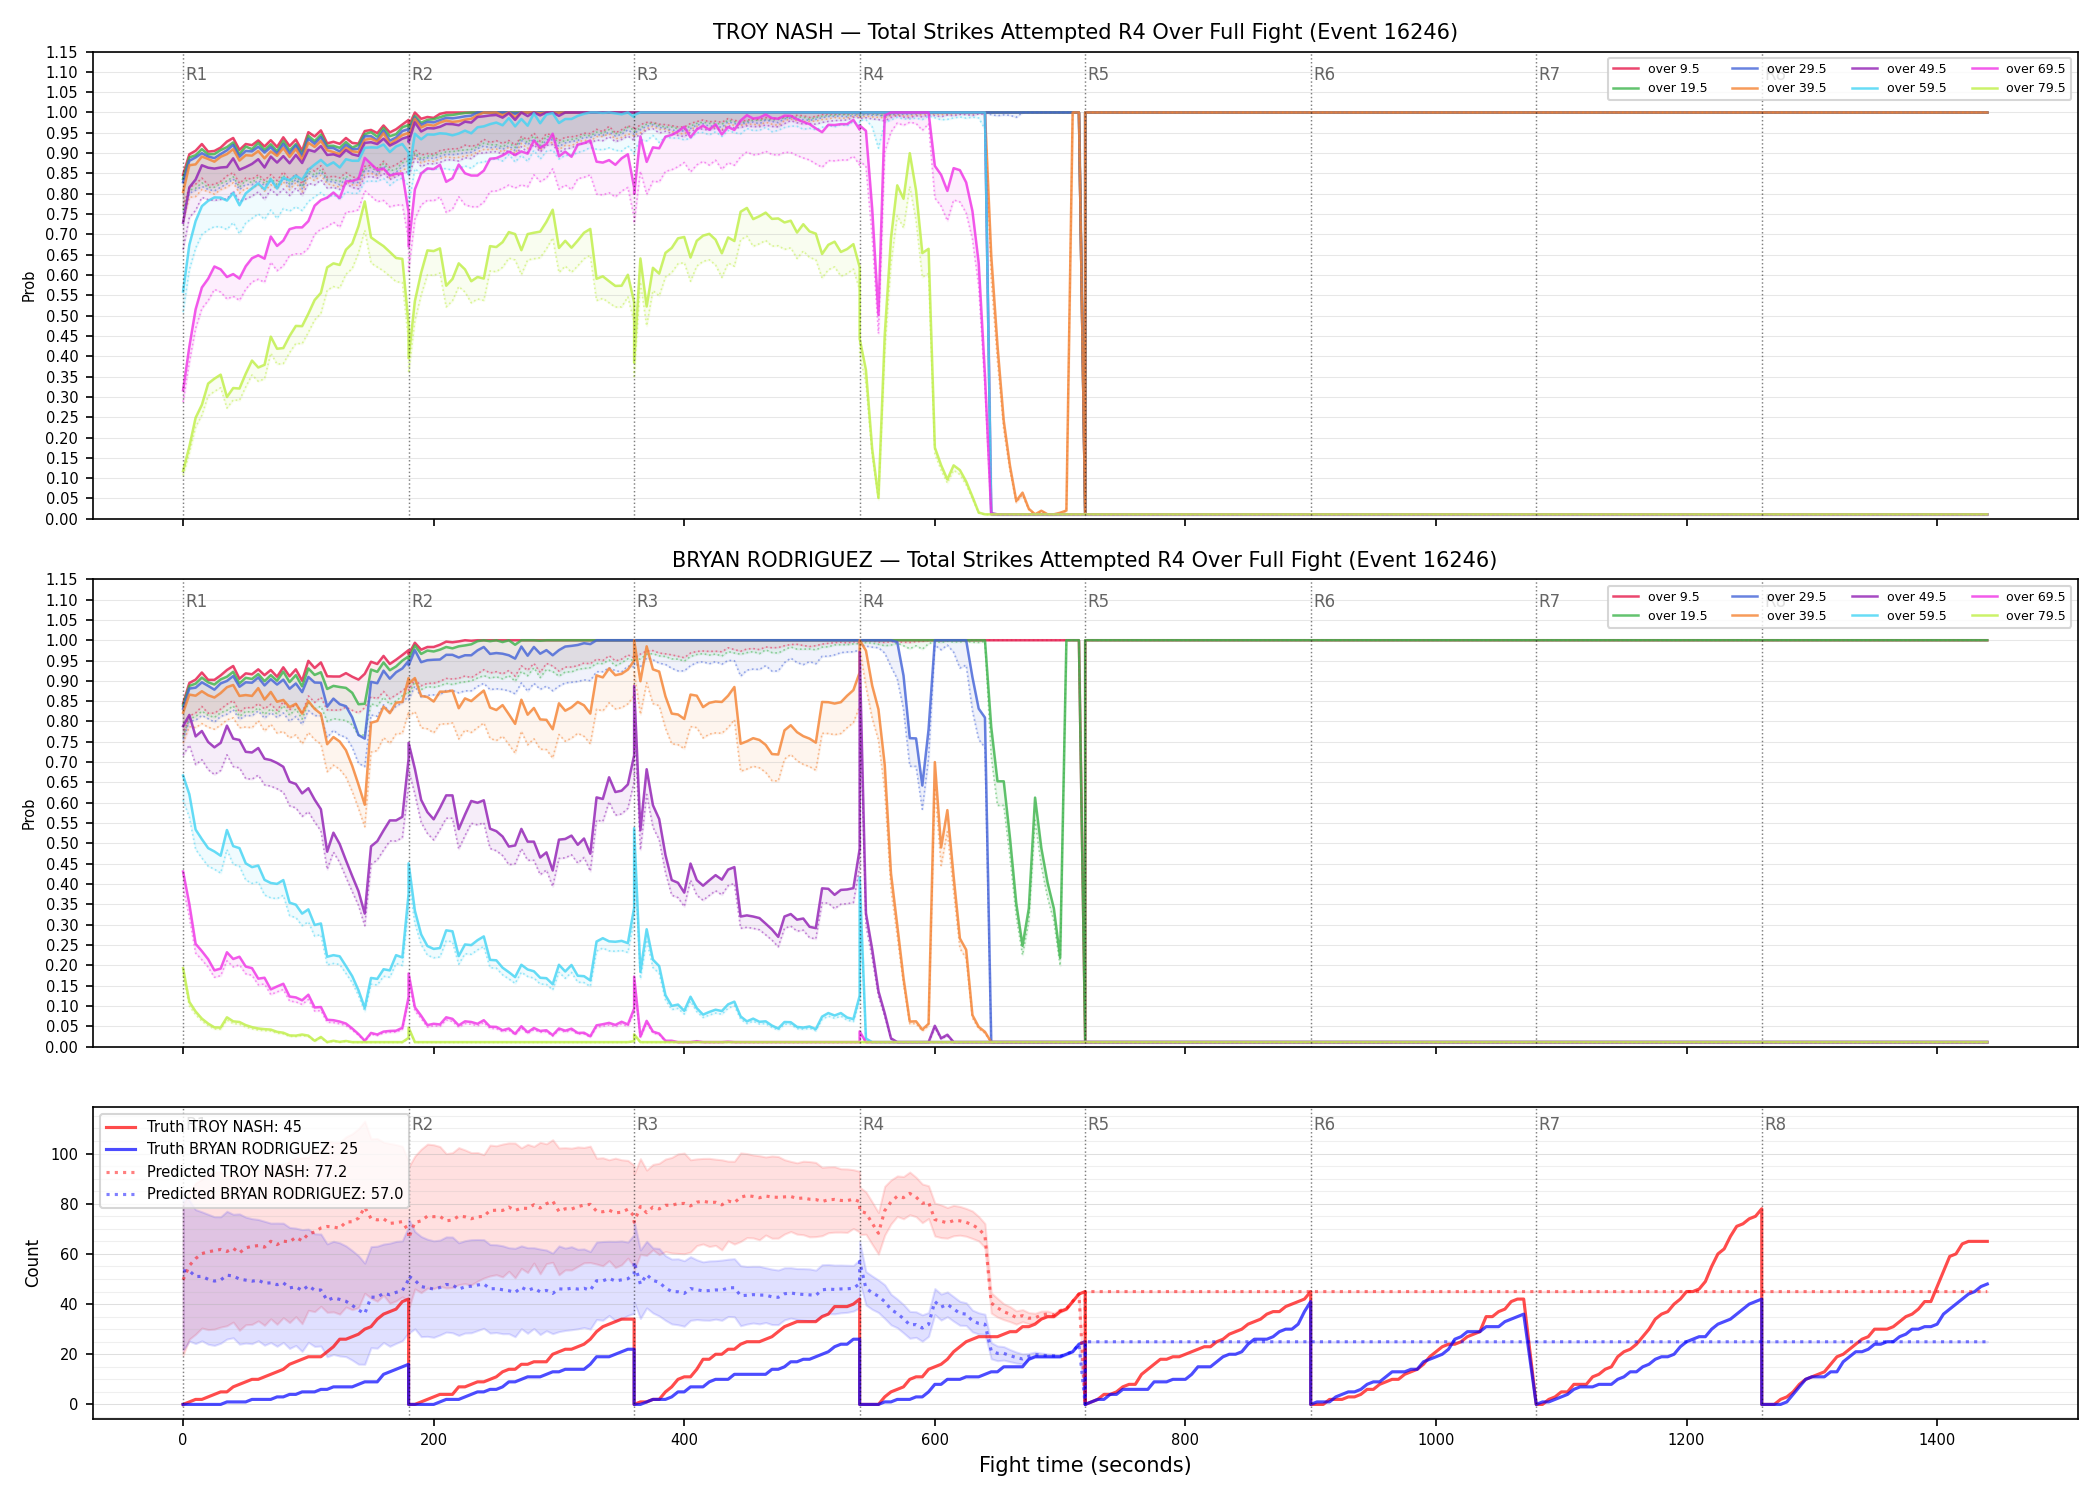Select R2 label in Bryan Rodriguez chart

[x=422, y=601]
